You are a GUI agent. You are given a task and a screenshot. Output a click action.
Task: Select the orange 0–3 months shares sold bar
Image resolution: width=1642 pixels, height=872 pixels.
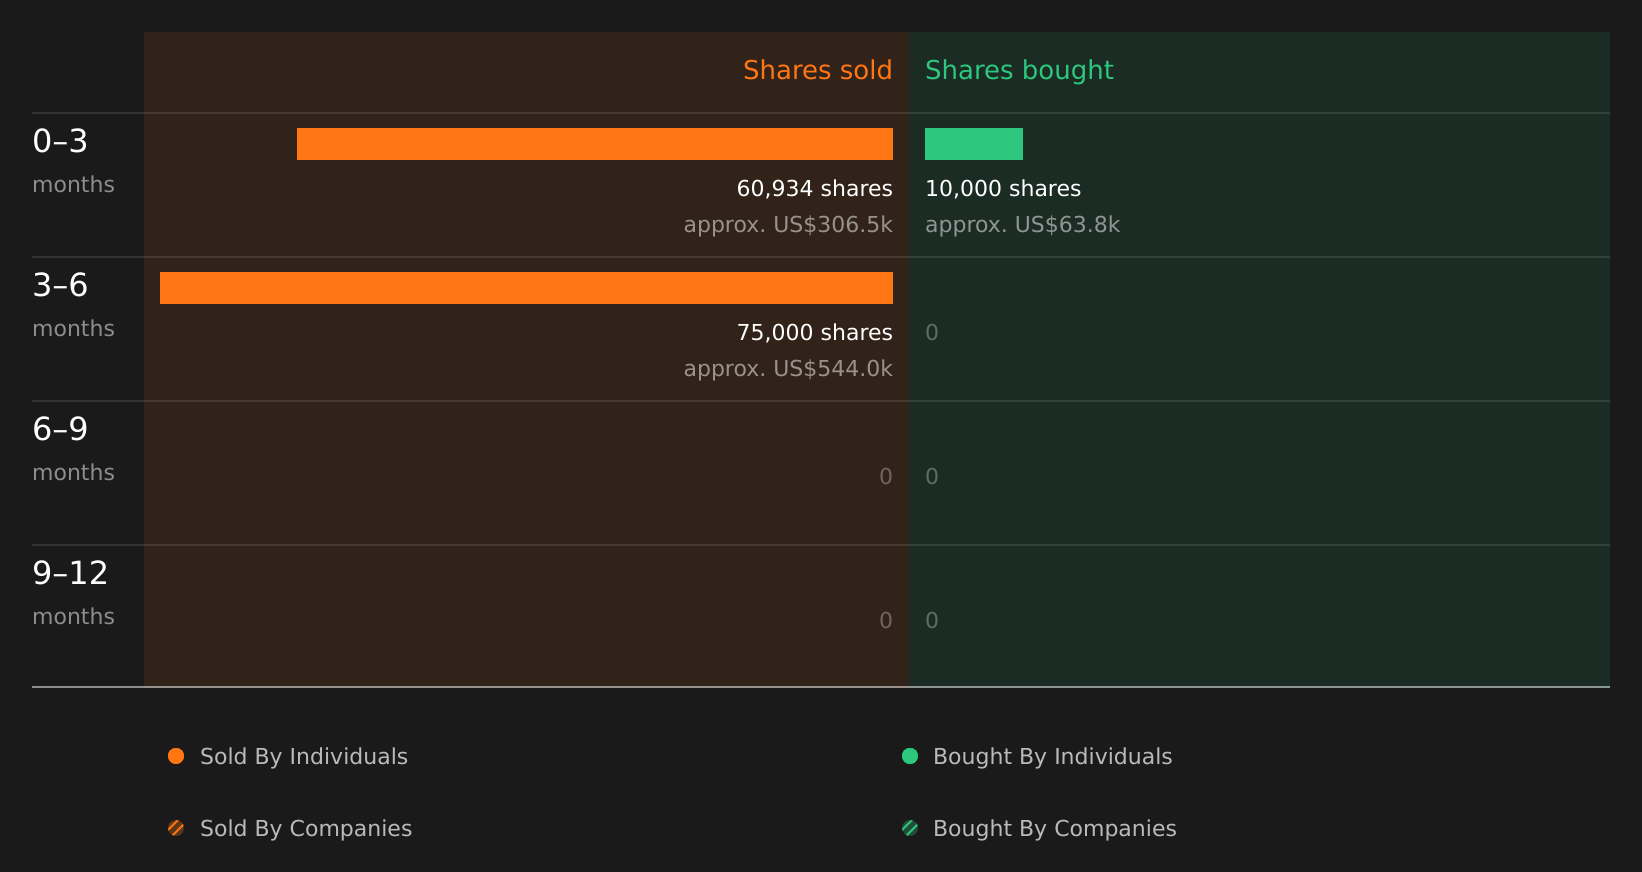(x=595, y=144)
